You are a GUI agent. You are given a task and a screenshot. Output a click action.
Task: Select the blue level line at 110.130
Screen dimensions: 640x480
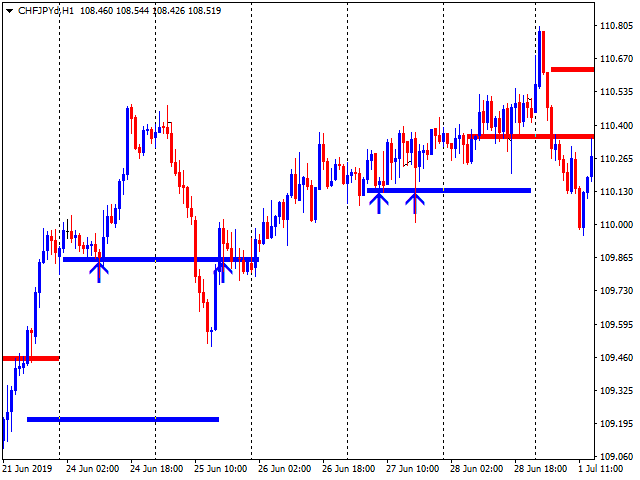(x=449, y=191)
